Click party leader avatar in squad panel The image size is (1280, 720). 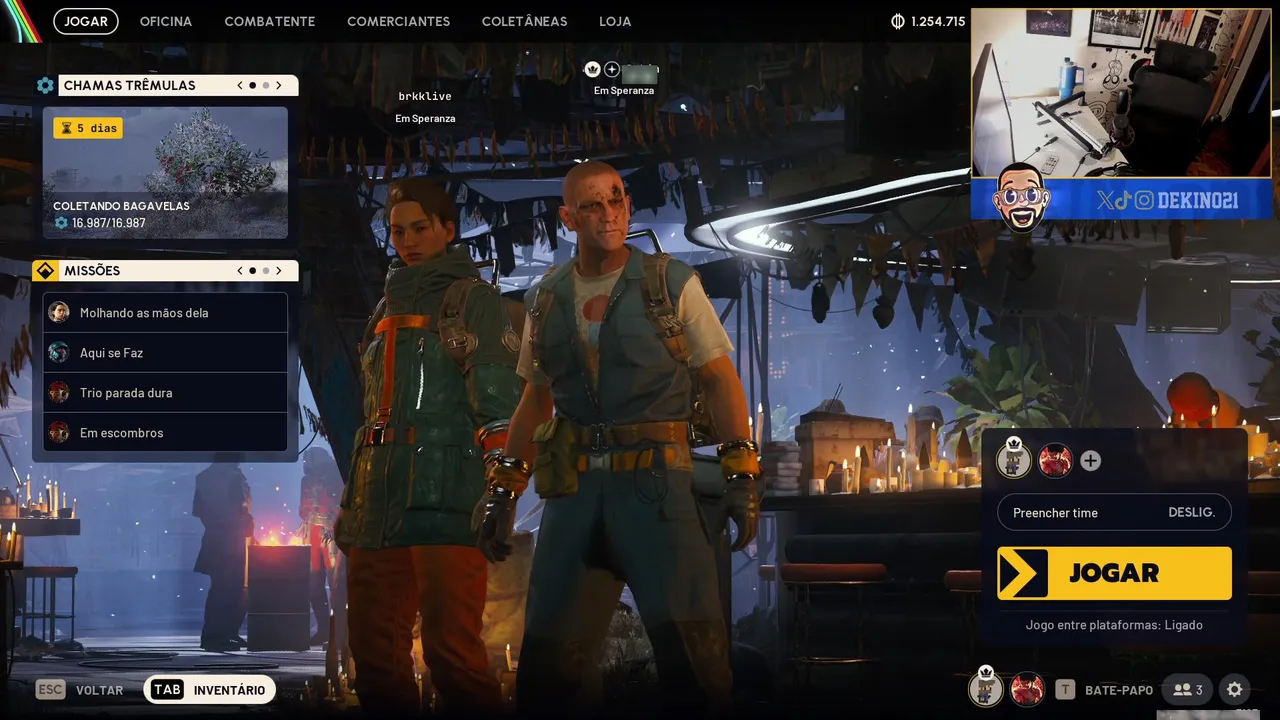(1014, 459)
